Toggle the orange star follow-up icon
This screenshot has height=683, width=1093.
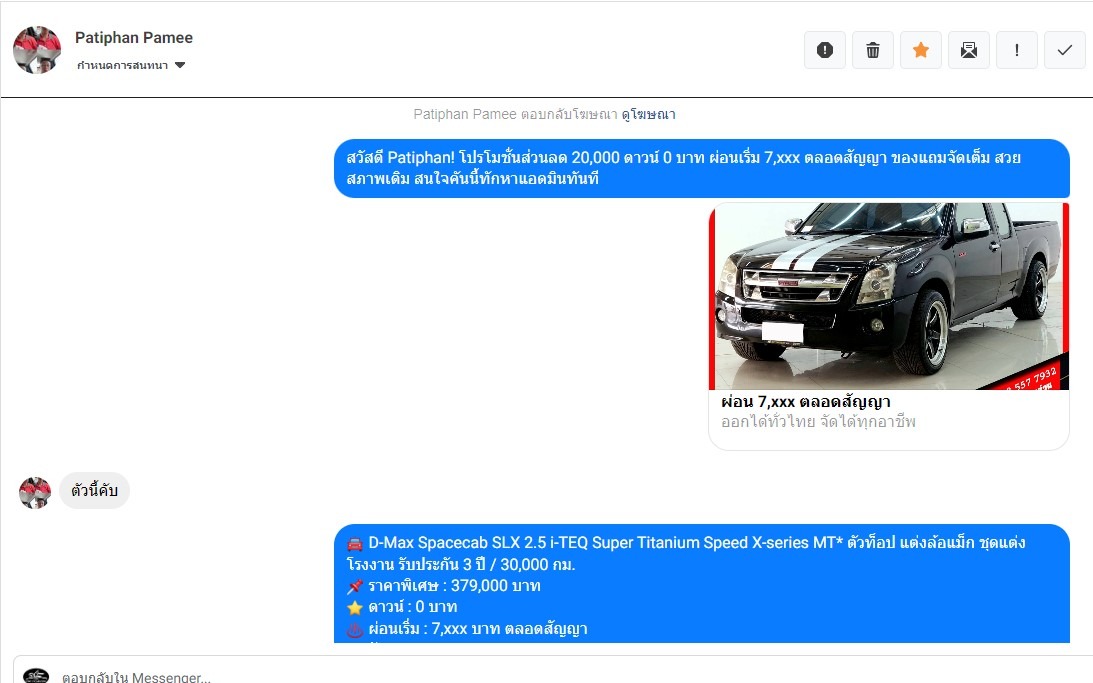(x=921, y=50)
